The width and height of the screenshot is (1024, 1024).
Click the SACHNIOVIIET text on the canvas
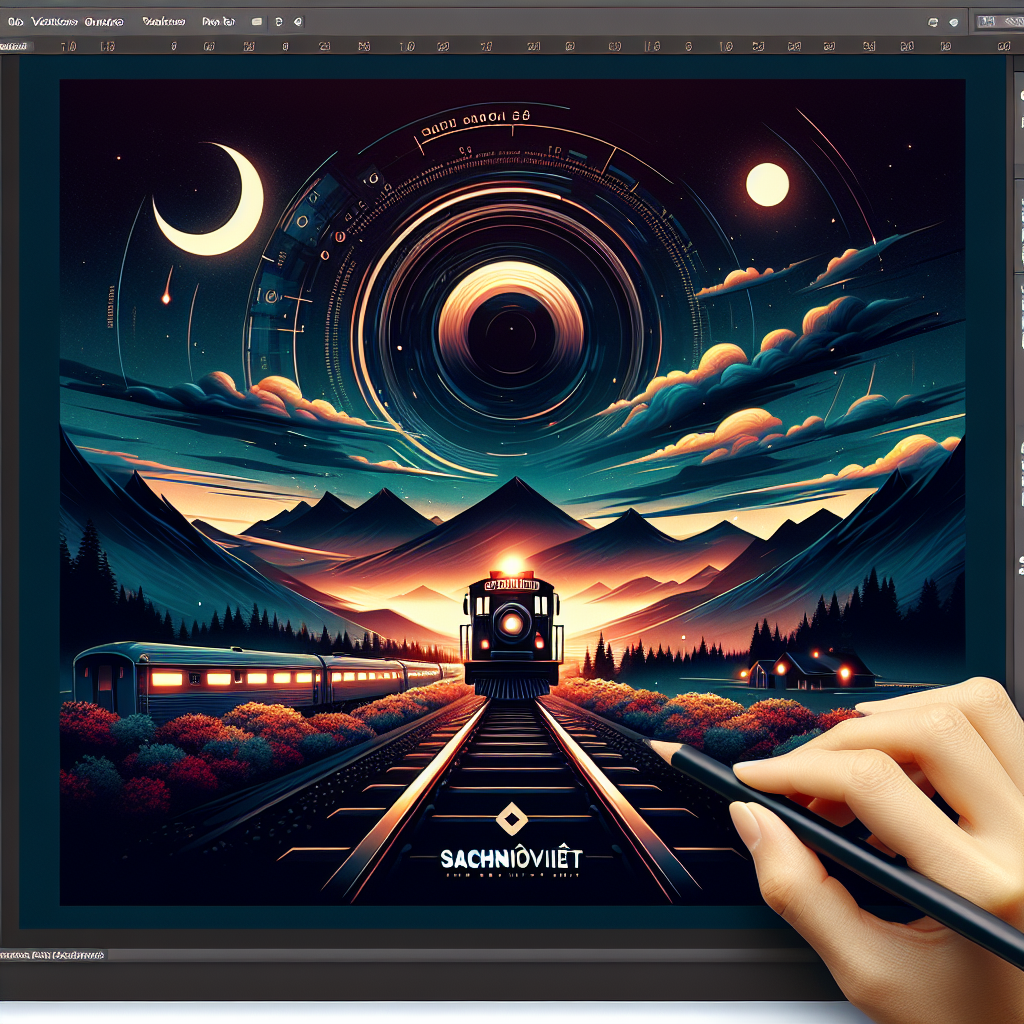coord(512,858)
